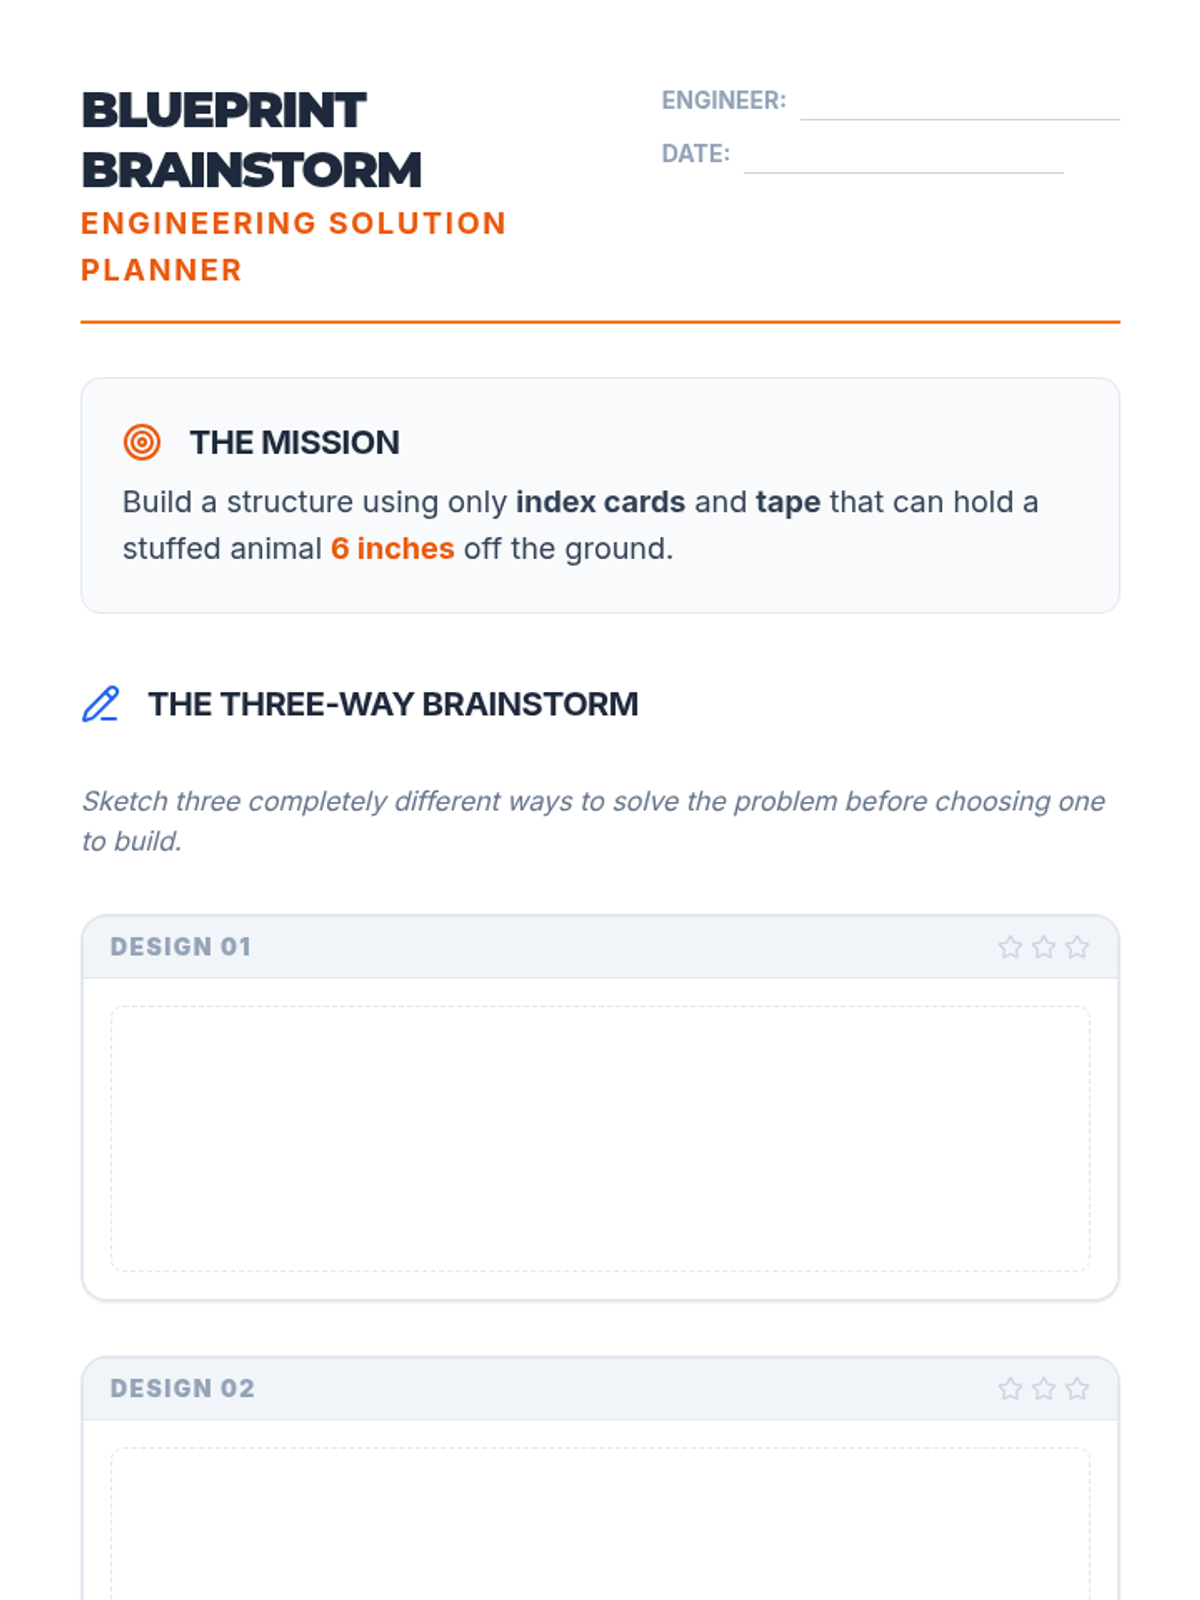
Task: Click the orange "6 inches" text
Action: (x=392, y=549)
